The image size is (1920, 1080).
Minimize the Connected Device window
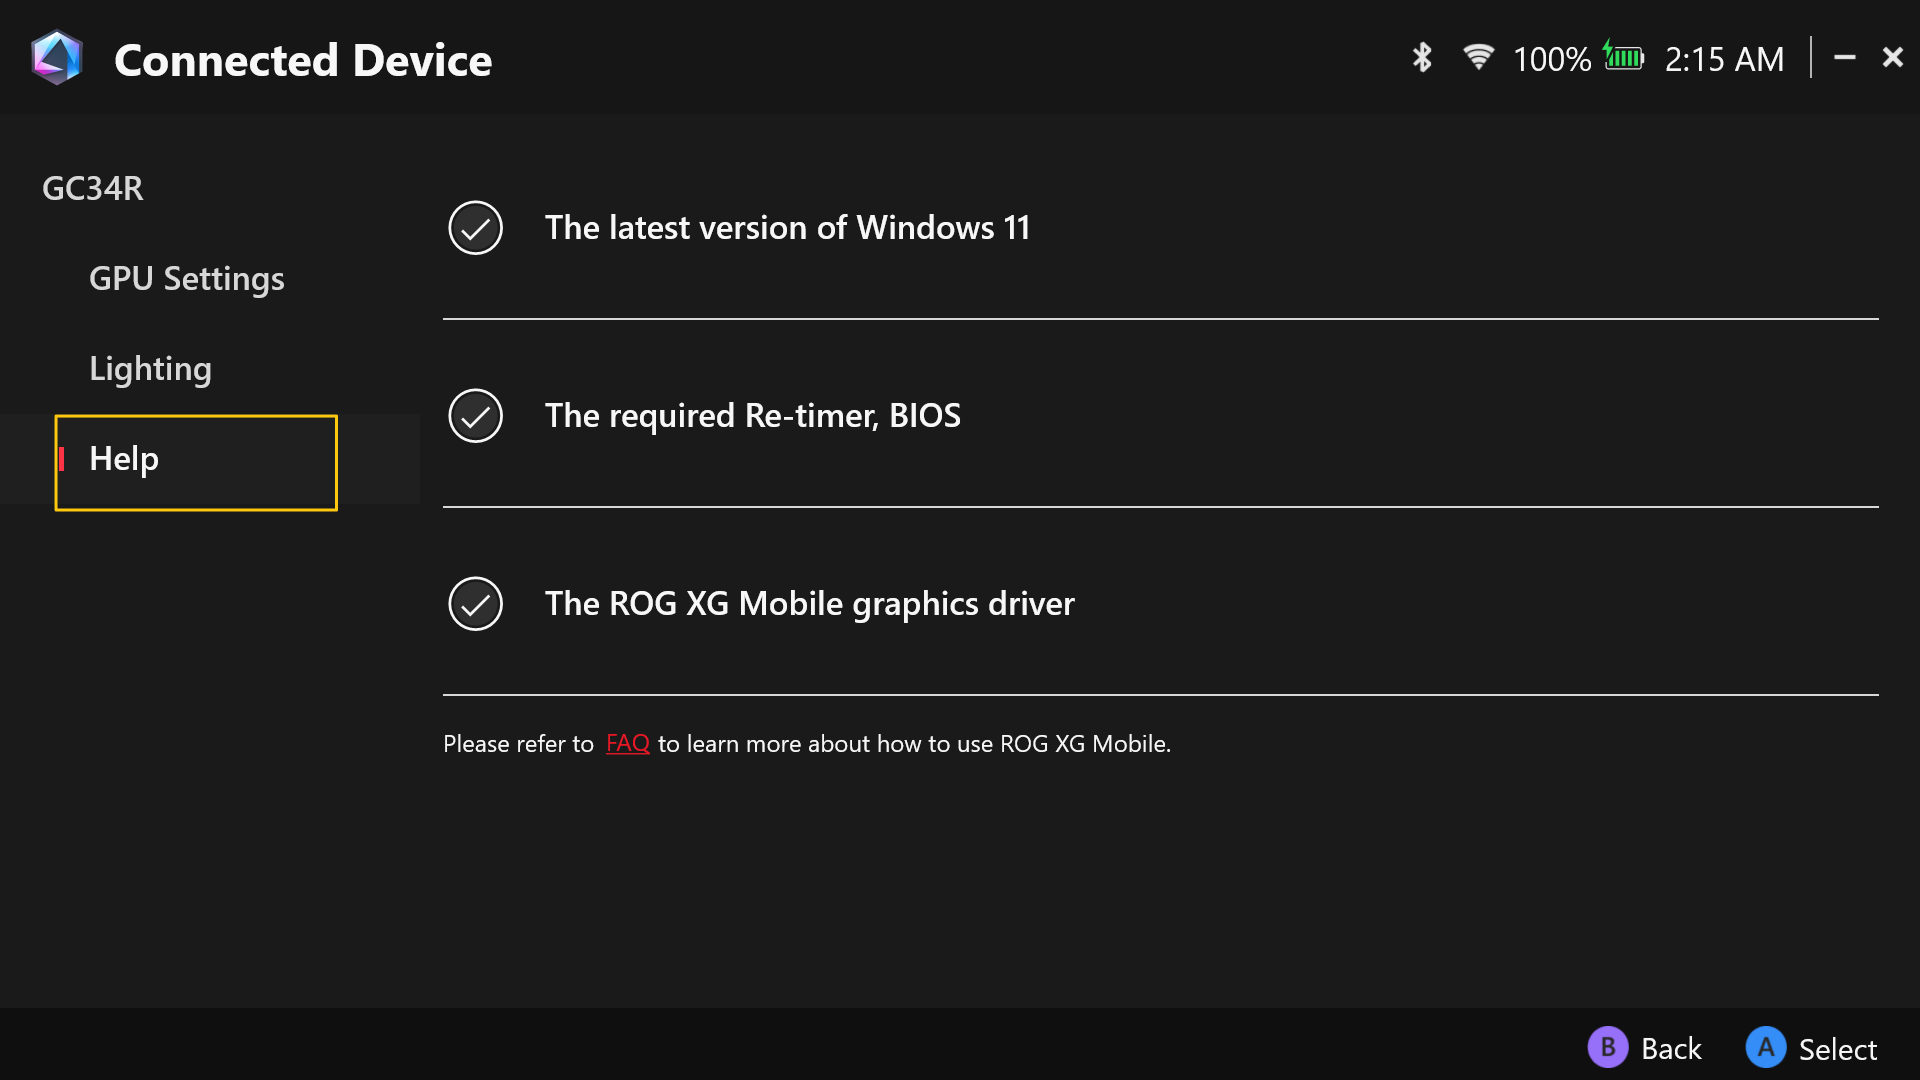pyautogui.click(x=1844, y=58)
